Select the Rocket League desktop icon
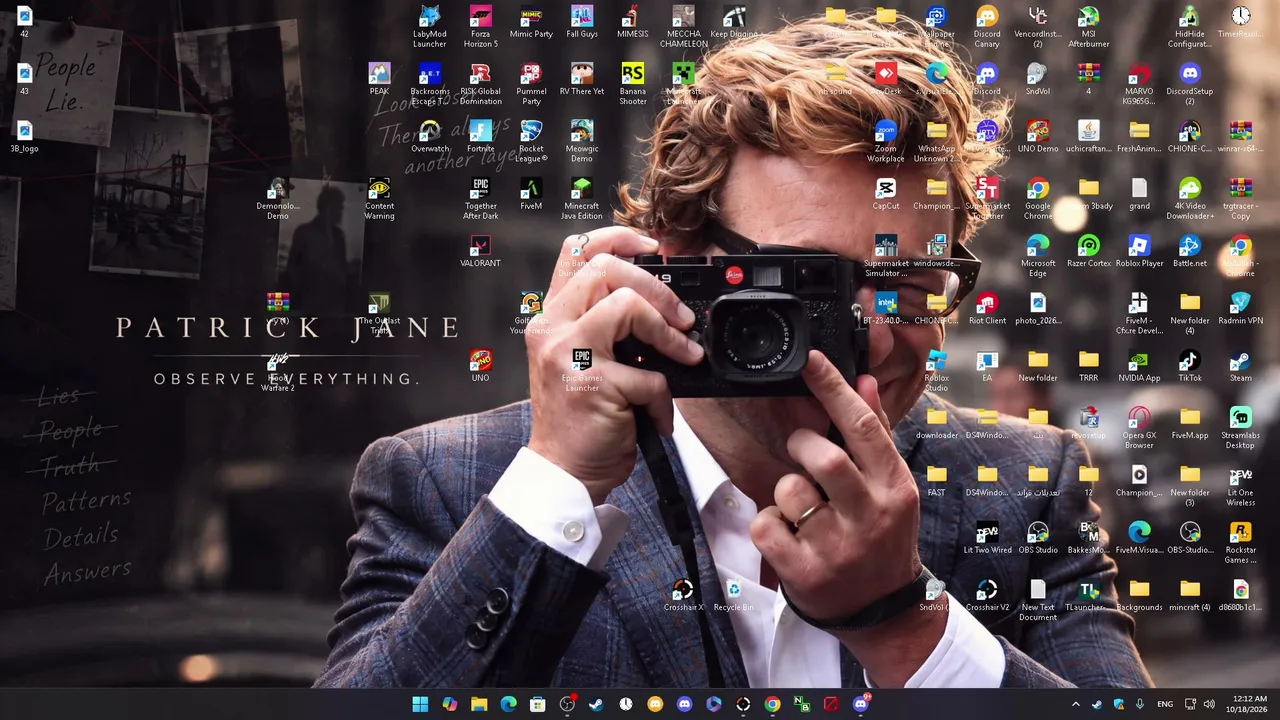1280x720 pixels. pyautogui.click(x=531, y=142)
